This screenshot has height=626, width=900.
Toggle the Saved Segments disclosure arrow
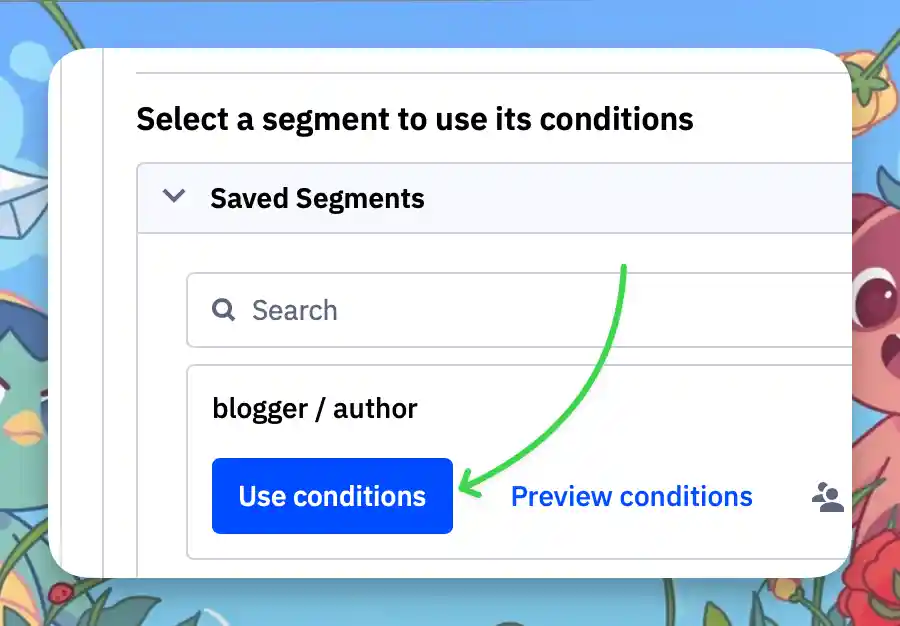click(x=175, y=197)
